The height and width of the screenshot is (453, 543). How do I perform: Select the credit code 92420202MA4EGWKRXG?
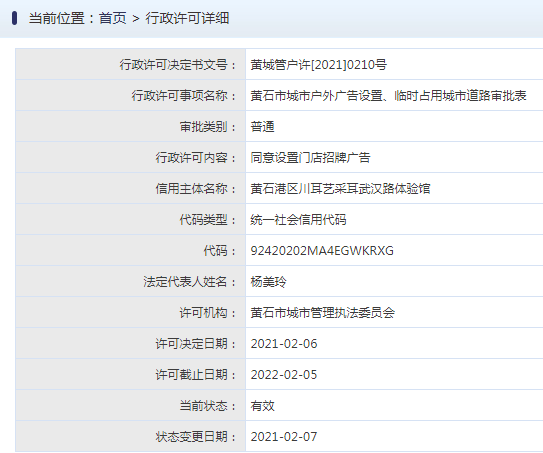[322, 251]
